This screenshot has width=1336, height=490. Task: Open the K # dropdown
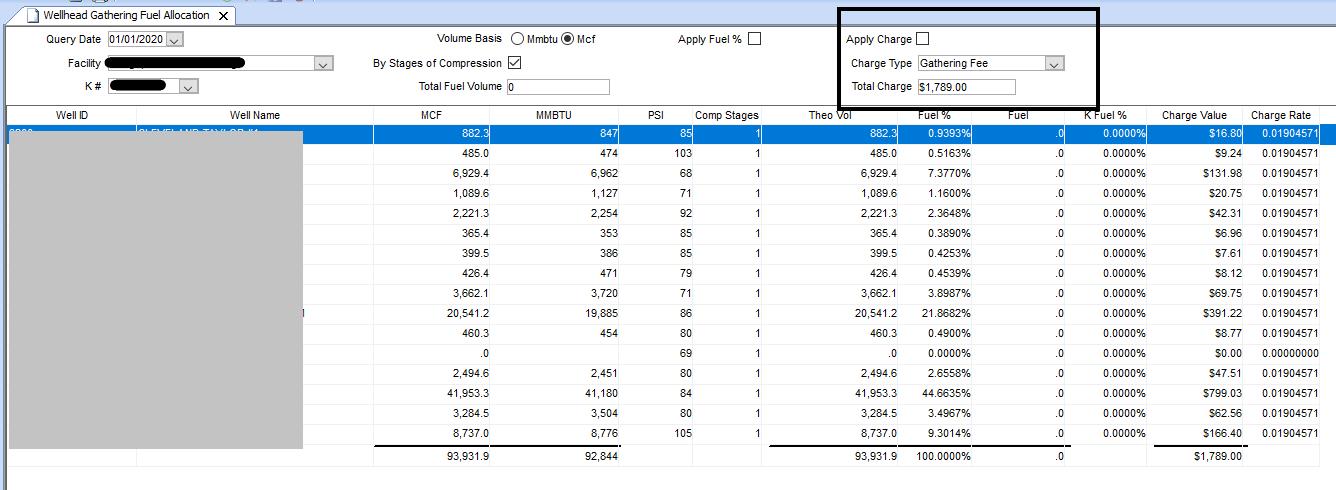click(x=188, y=87)
